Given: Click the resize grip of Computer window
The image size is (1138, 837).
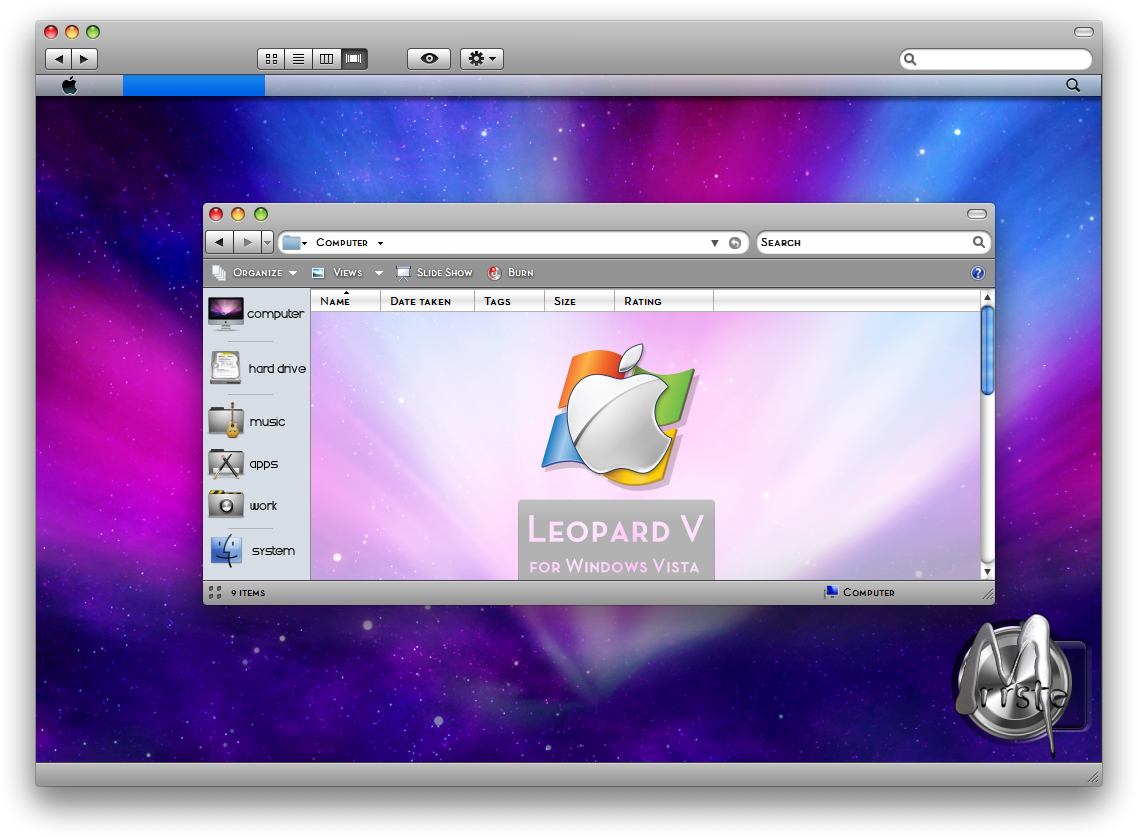Looking at the screenshot, I should 987,595.
